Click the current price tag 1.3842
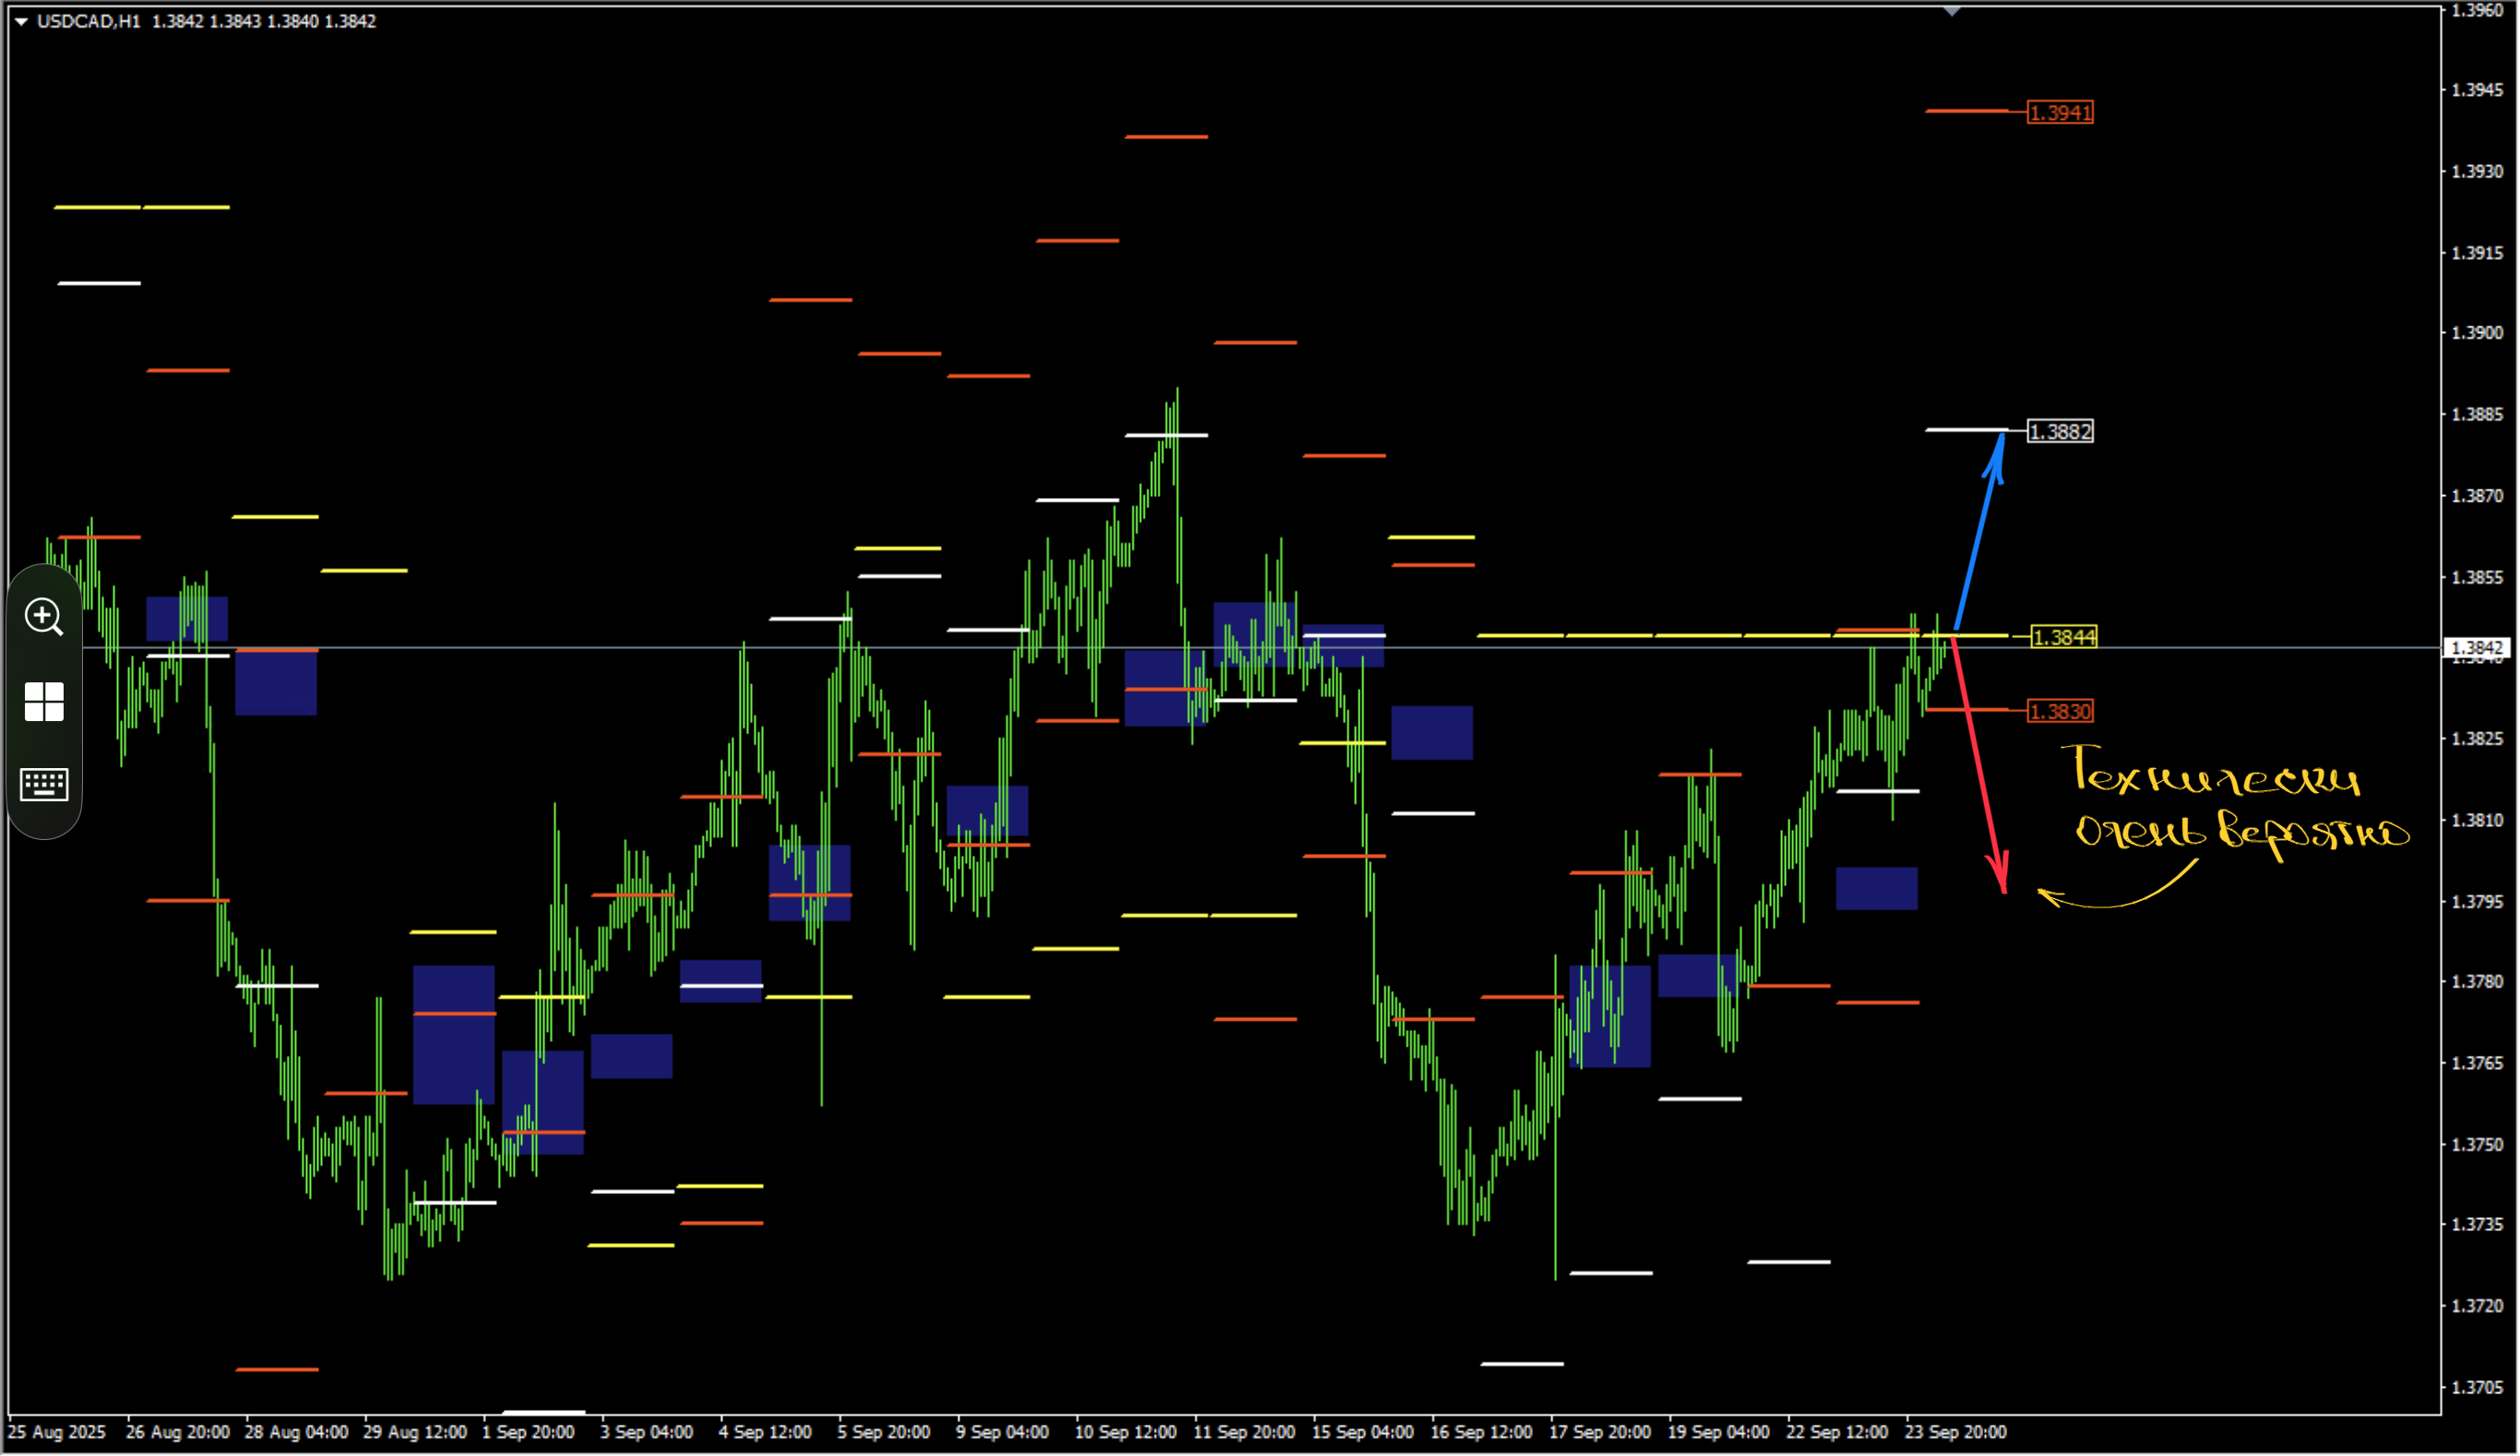The image size is (2520, 1456). pos(2478,648)
